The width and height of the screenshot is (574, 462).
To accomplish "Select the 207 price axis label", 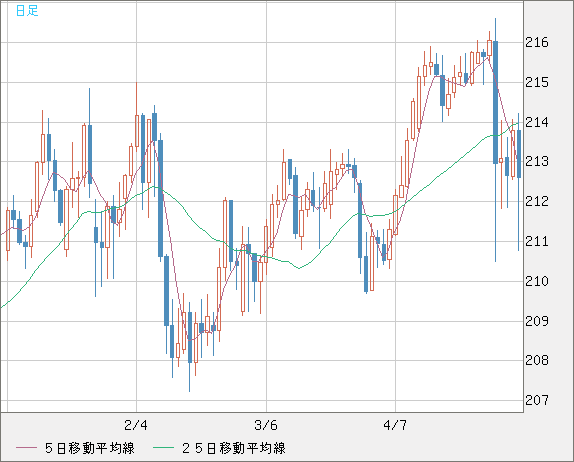I will coord(537,400).
